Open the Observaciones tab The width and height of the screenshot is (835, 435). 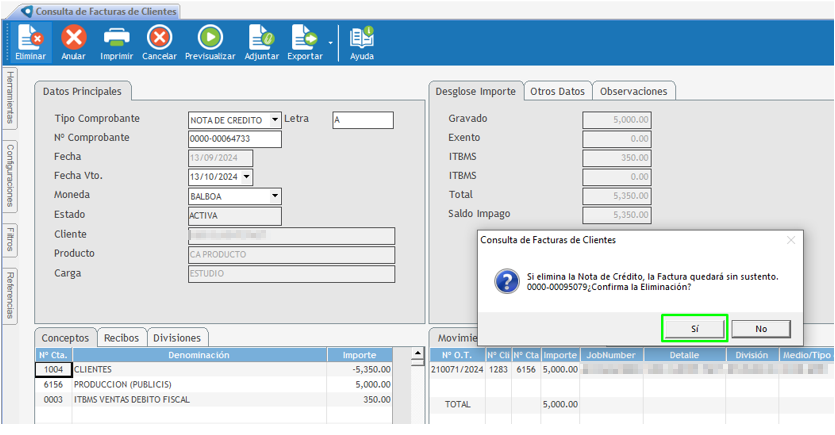coord(633,91)
